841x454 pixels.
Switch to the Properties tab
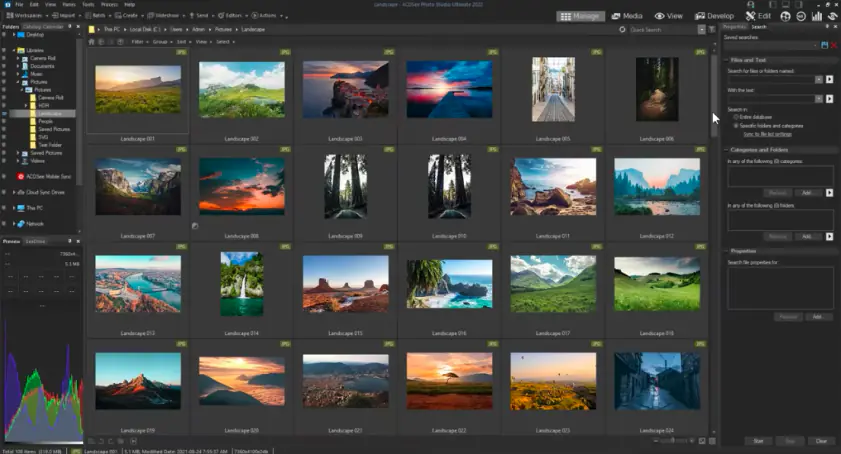[734, 26]
